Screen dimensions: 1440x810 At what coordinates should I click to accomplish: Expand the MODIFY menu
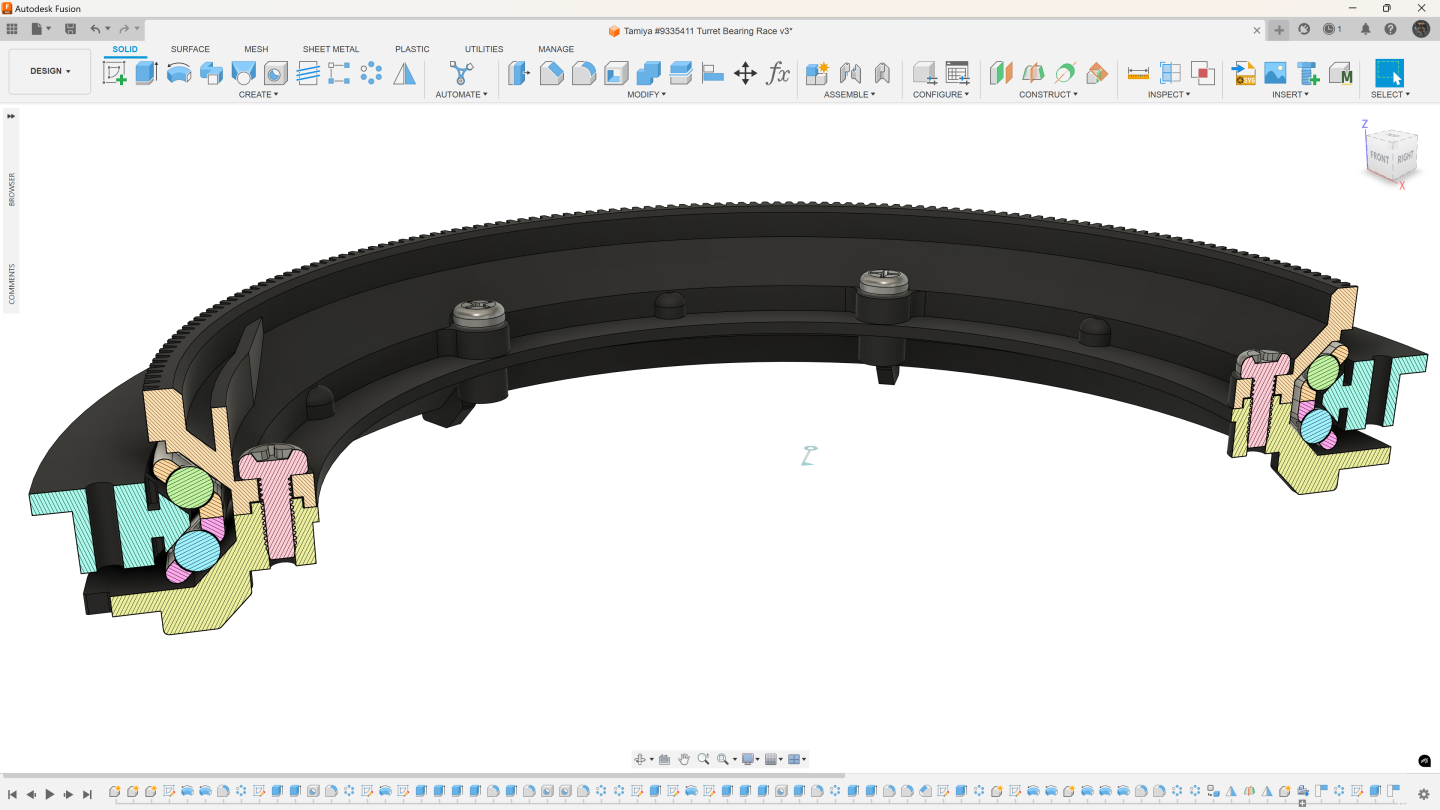[x=646, y=95]
